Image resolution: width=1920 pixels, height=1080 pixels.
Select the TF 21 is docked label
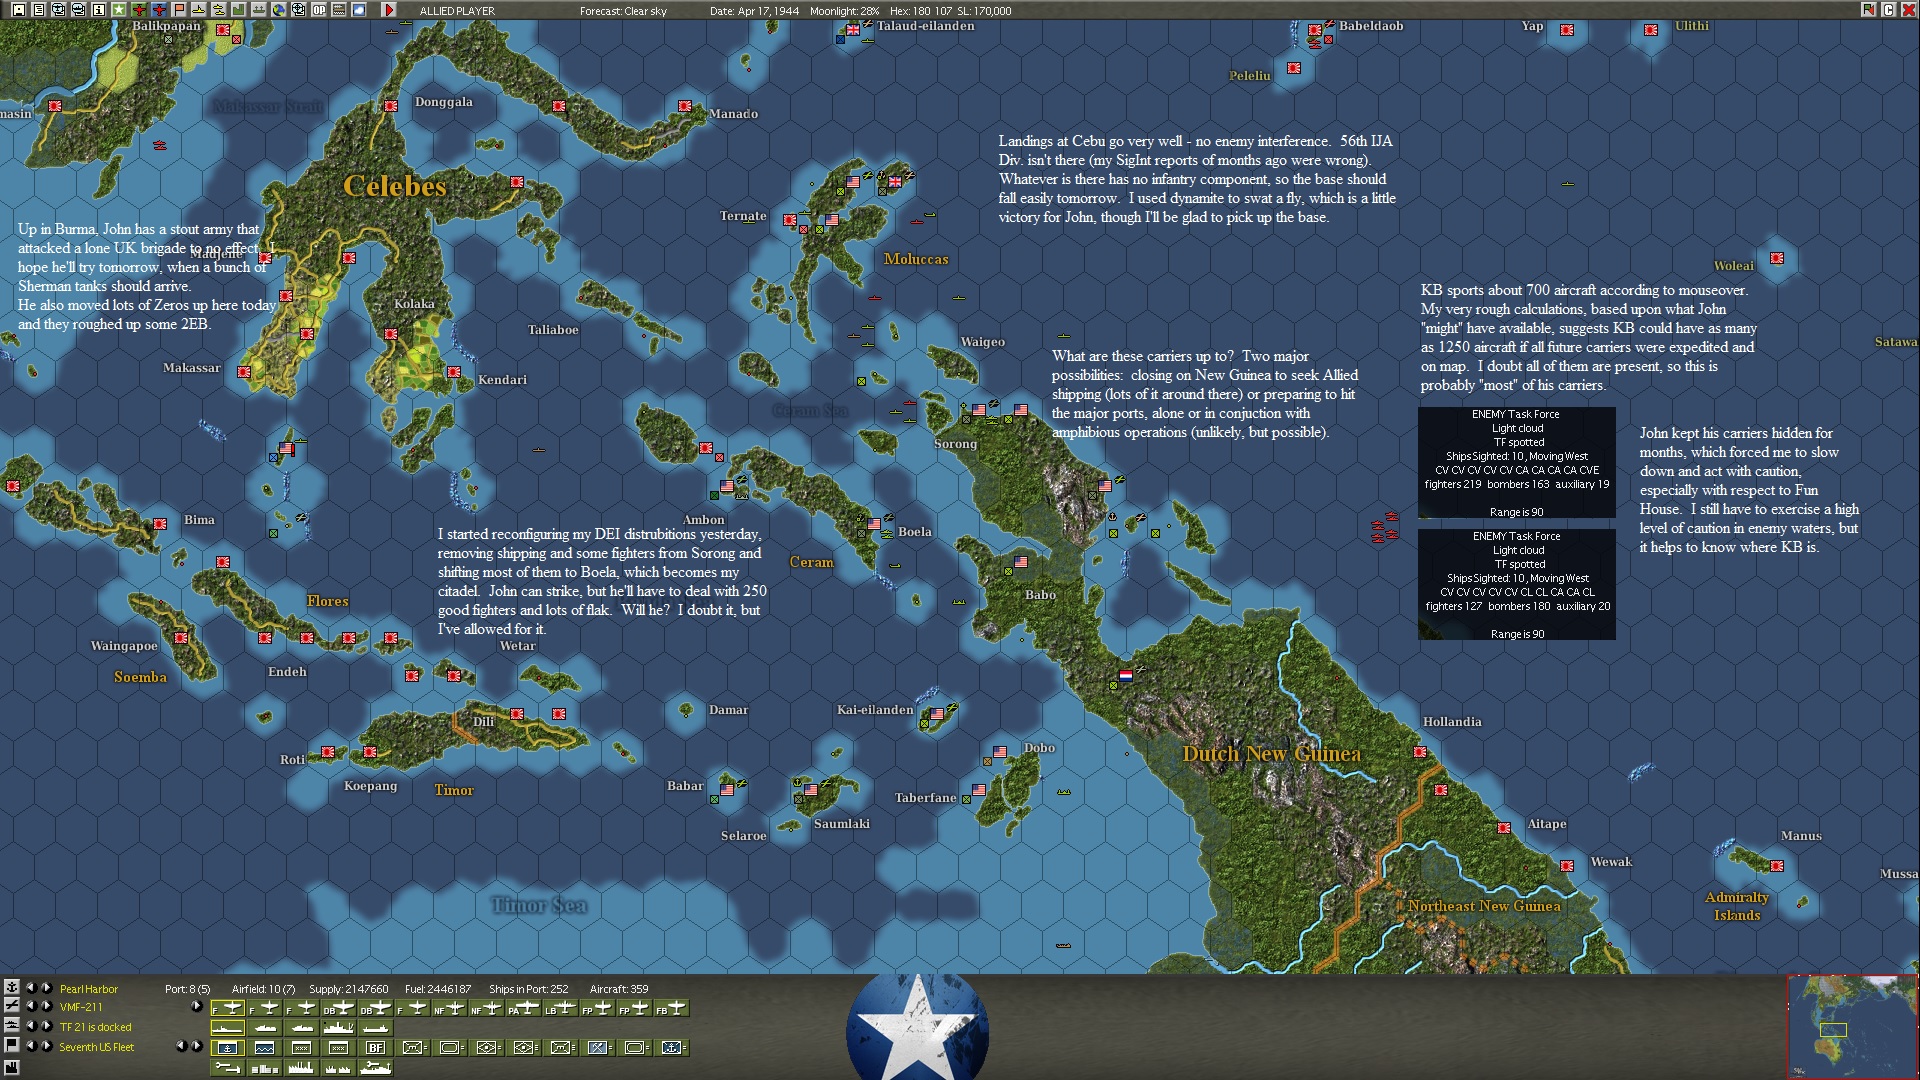tap(95, 1027)
